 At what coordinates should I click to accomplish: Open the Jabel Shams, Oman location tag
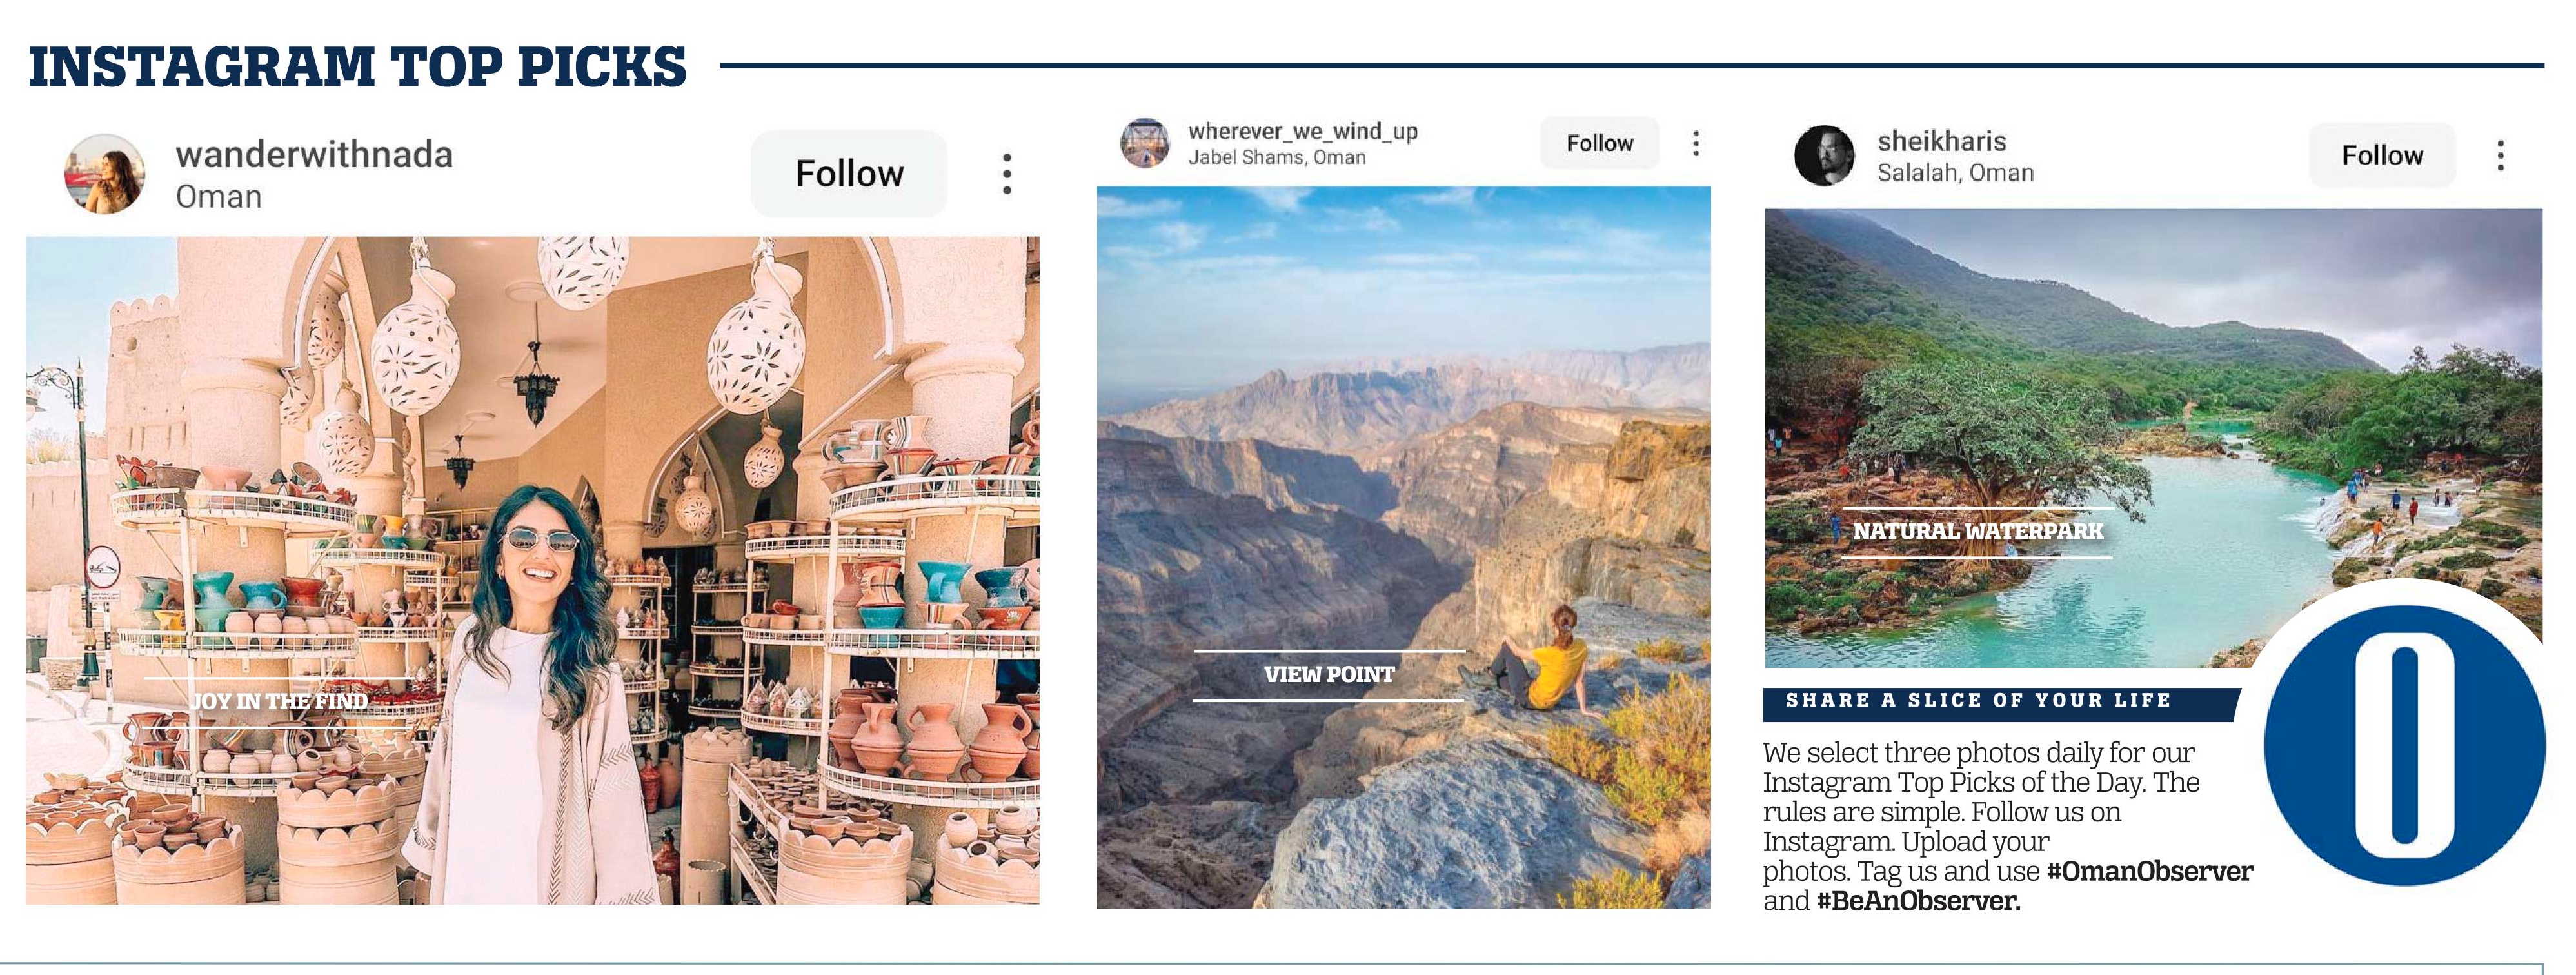pyautogui.click(x=1277, y=157)
